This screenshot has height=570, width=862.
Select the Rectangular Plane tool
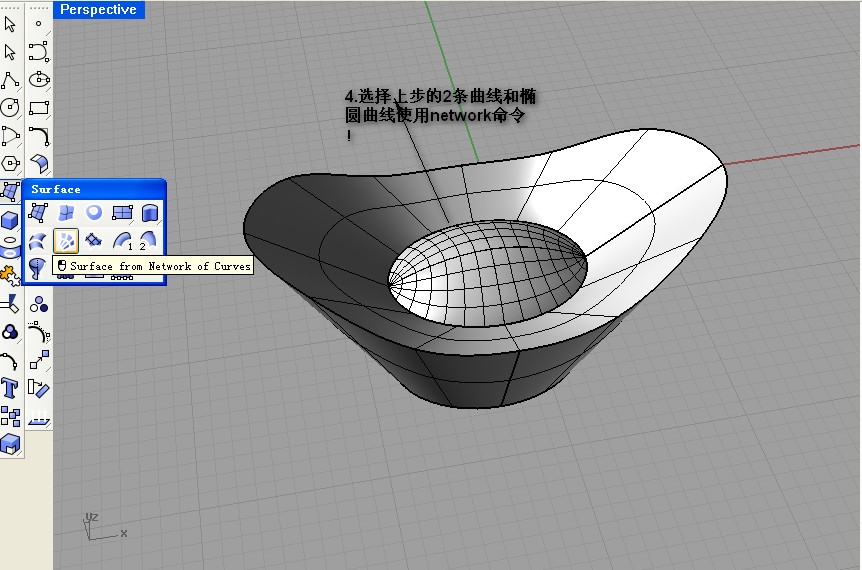click(122, 213)
